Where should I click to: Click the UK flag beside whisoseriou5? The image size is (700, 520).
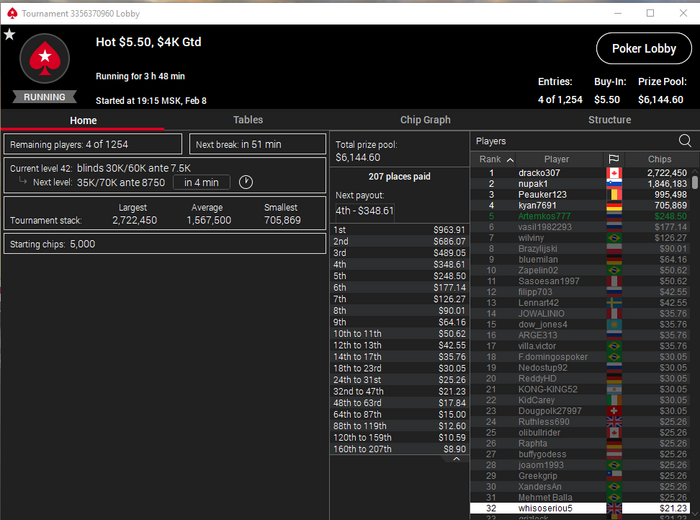coord(614,508)
